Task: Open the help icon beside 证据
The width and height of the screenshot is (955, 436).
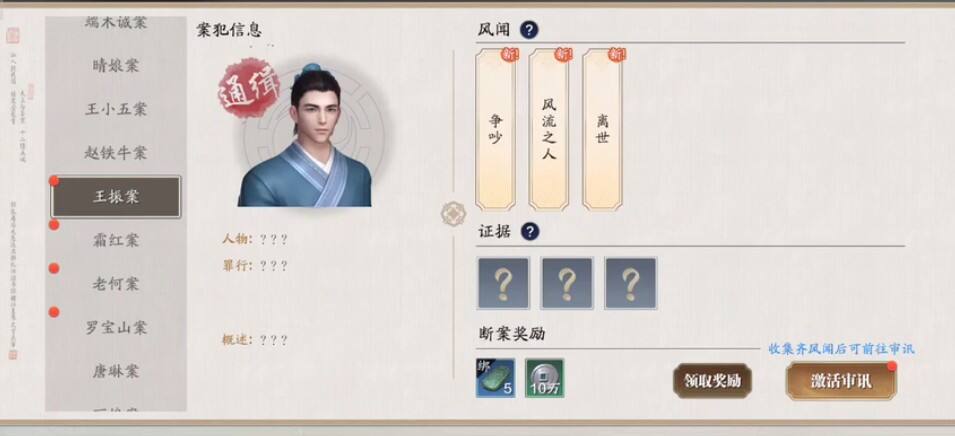Action: [x=530, y=231]
